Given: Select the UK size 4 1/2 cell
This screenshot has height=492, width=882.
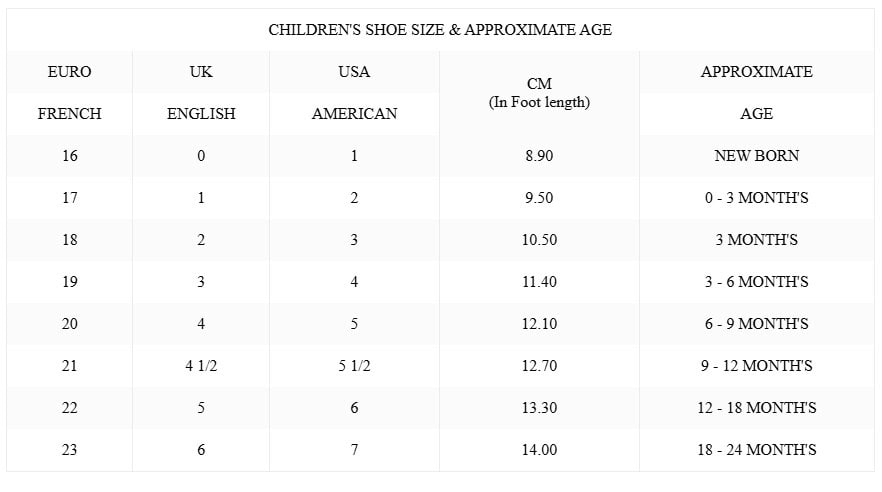Looking at the screenshot, I should 201,366.
